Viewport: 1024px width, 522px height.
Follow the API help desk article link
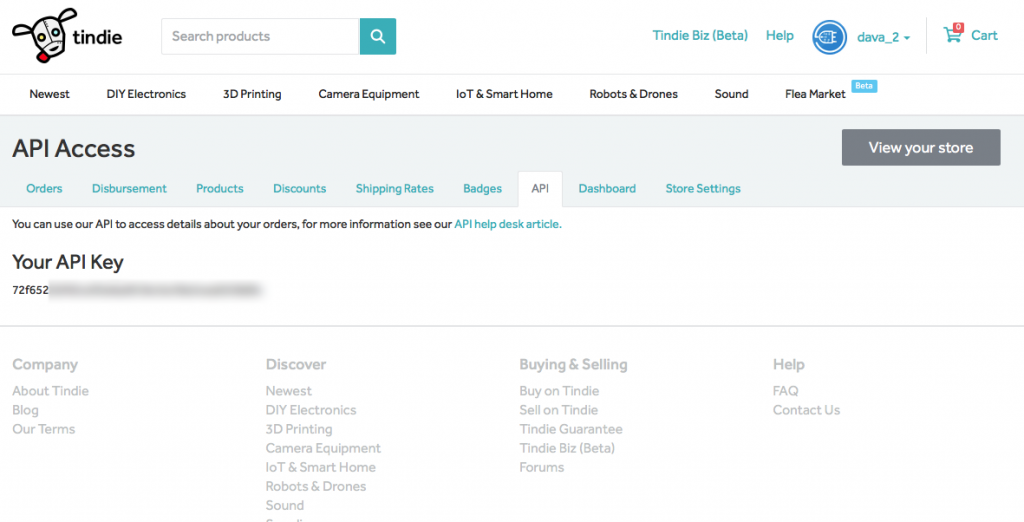point(507,225)
